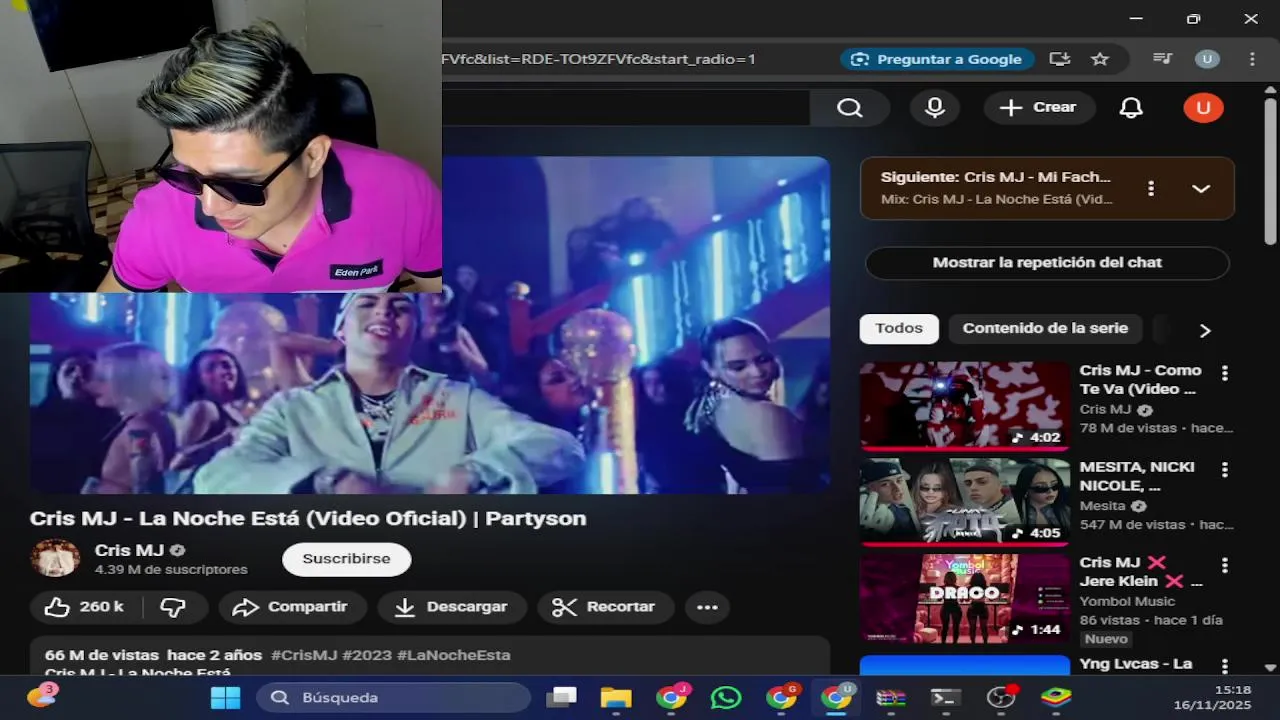Open the terminal icon in taskbar
Image resolution: width=1280 pixels, height=720 pixels.
[945, 697]
